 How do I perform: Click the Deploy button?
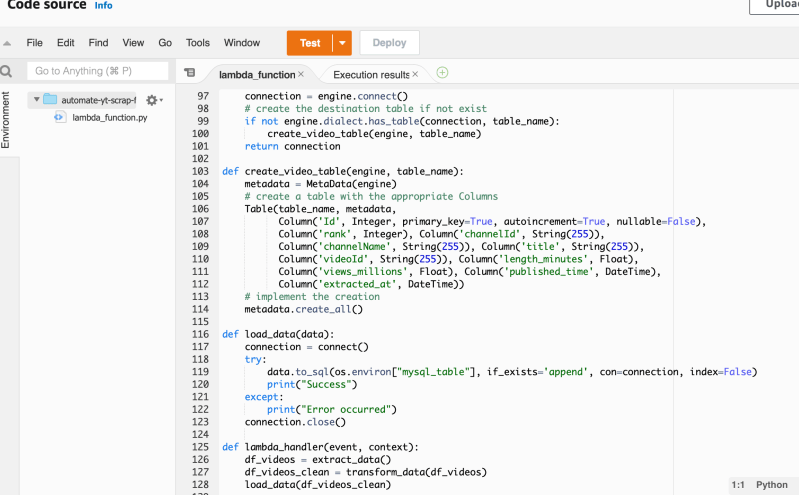point(389,43)
